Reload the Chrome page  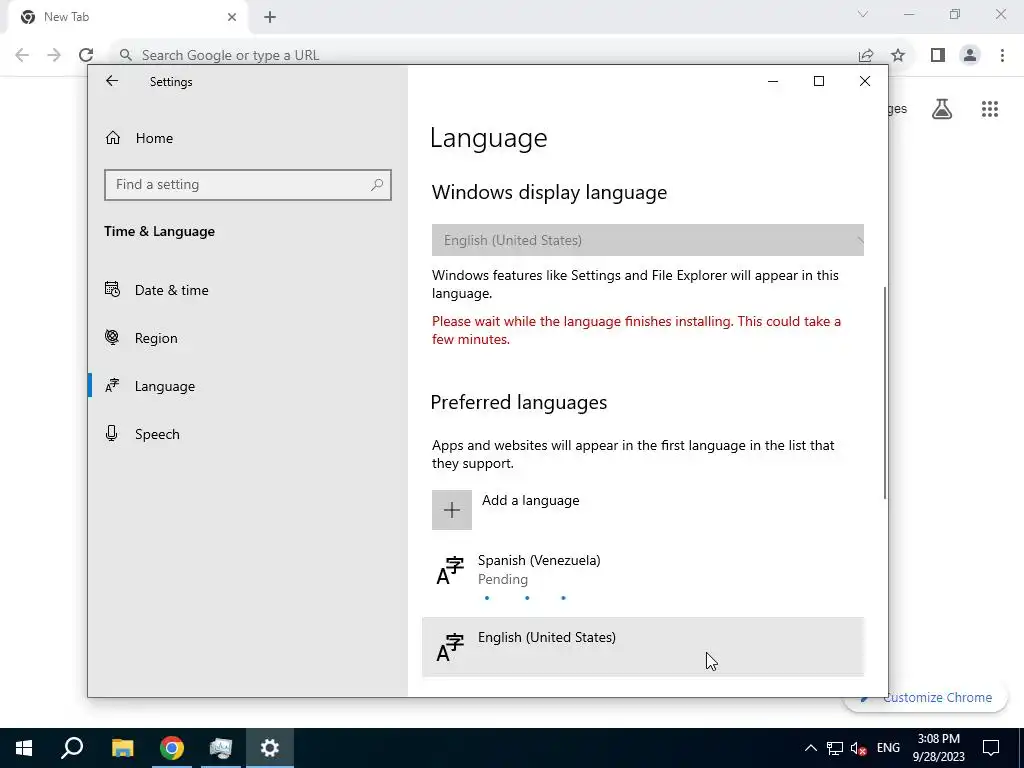(86, 55)
